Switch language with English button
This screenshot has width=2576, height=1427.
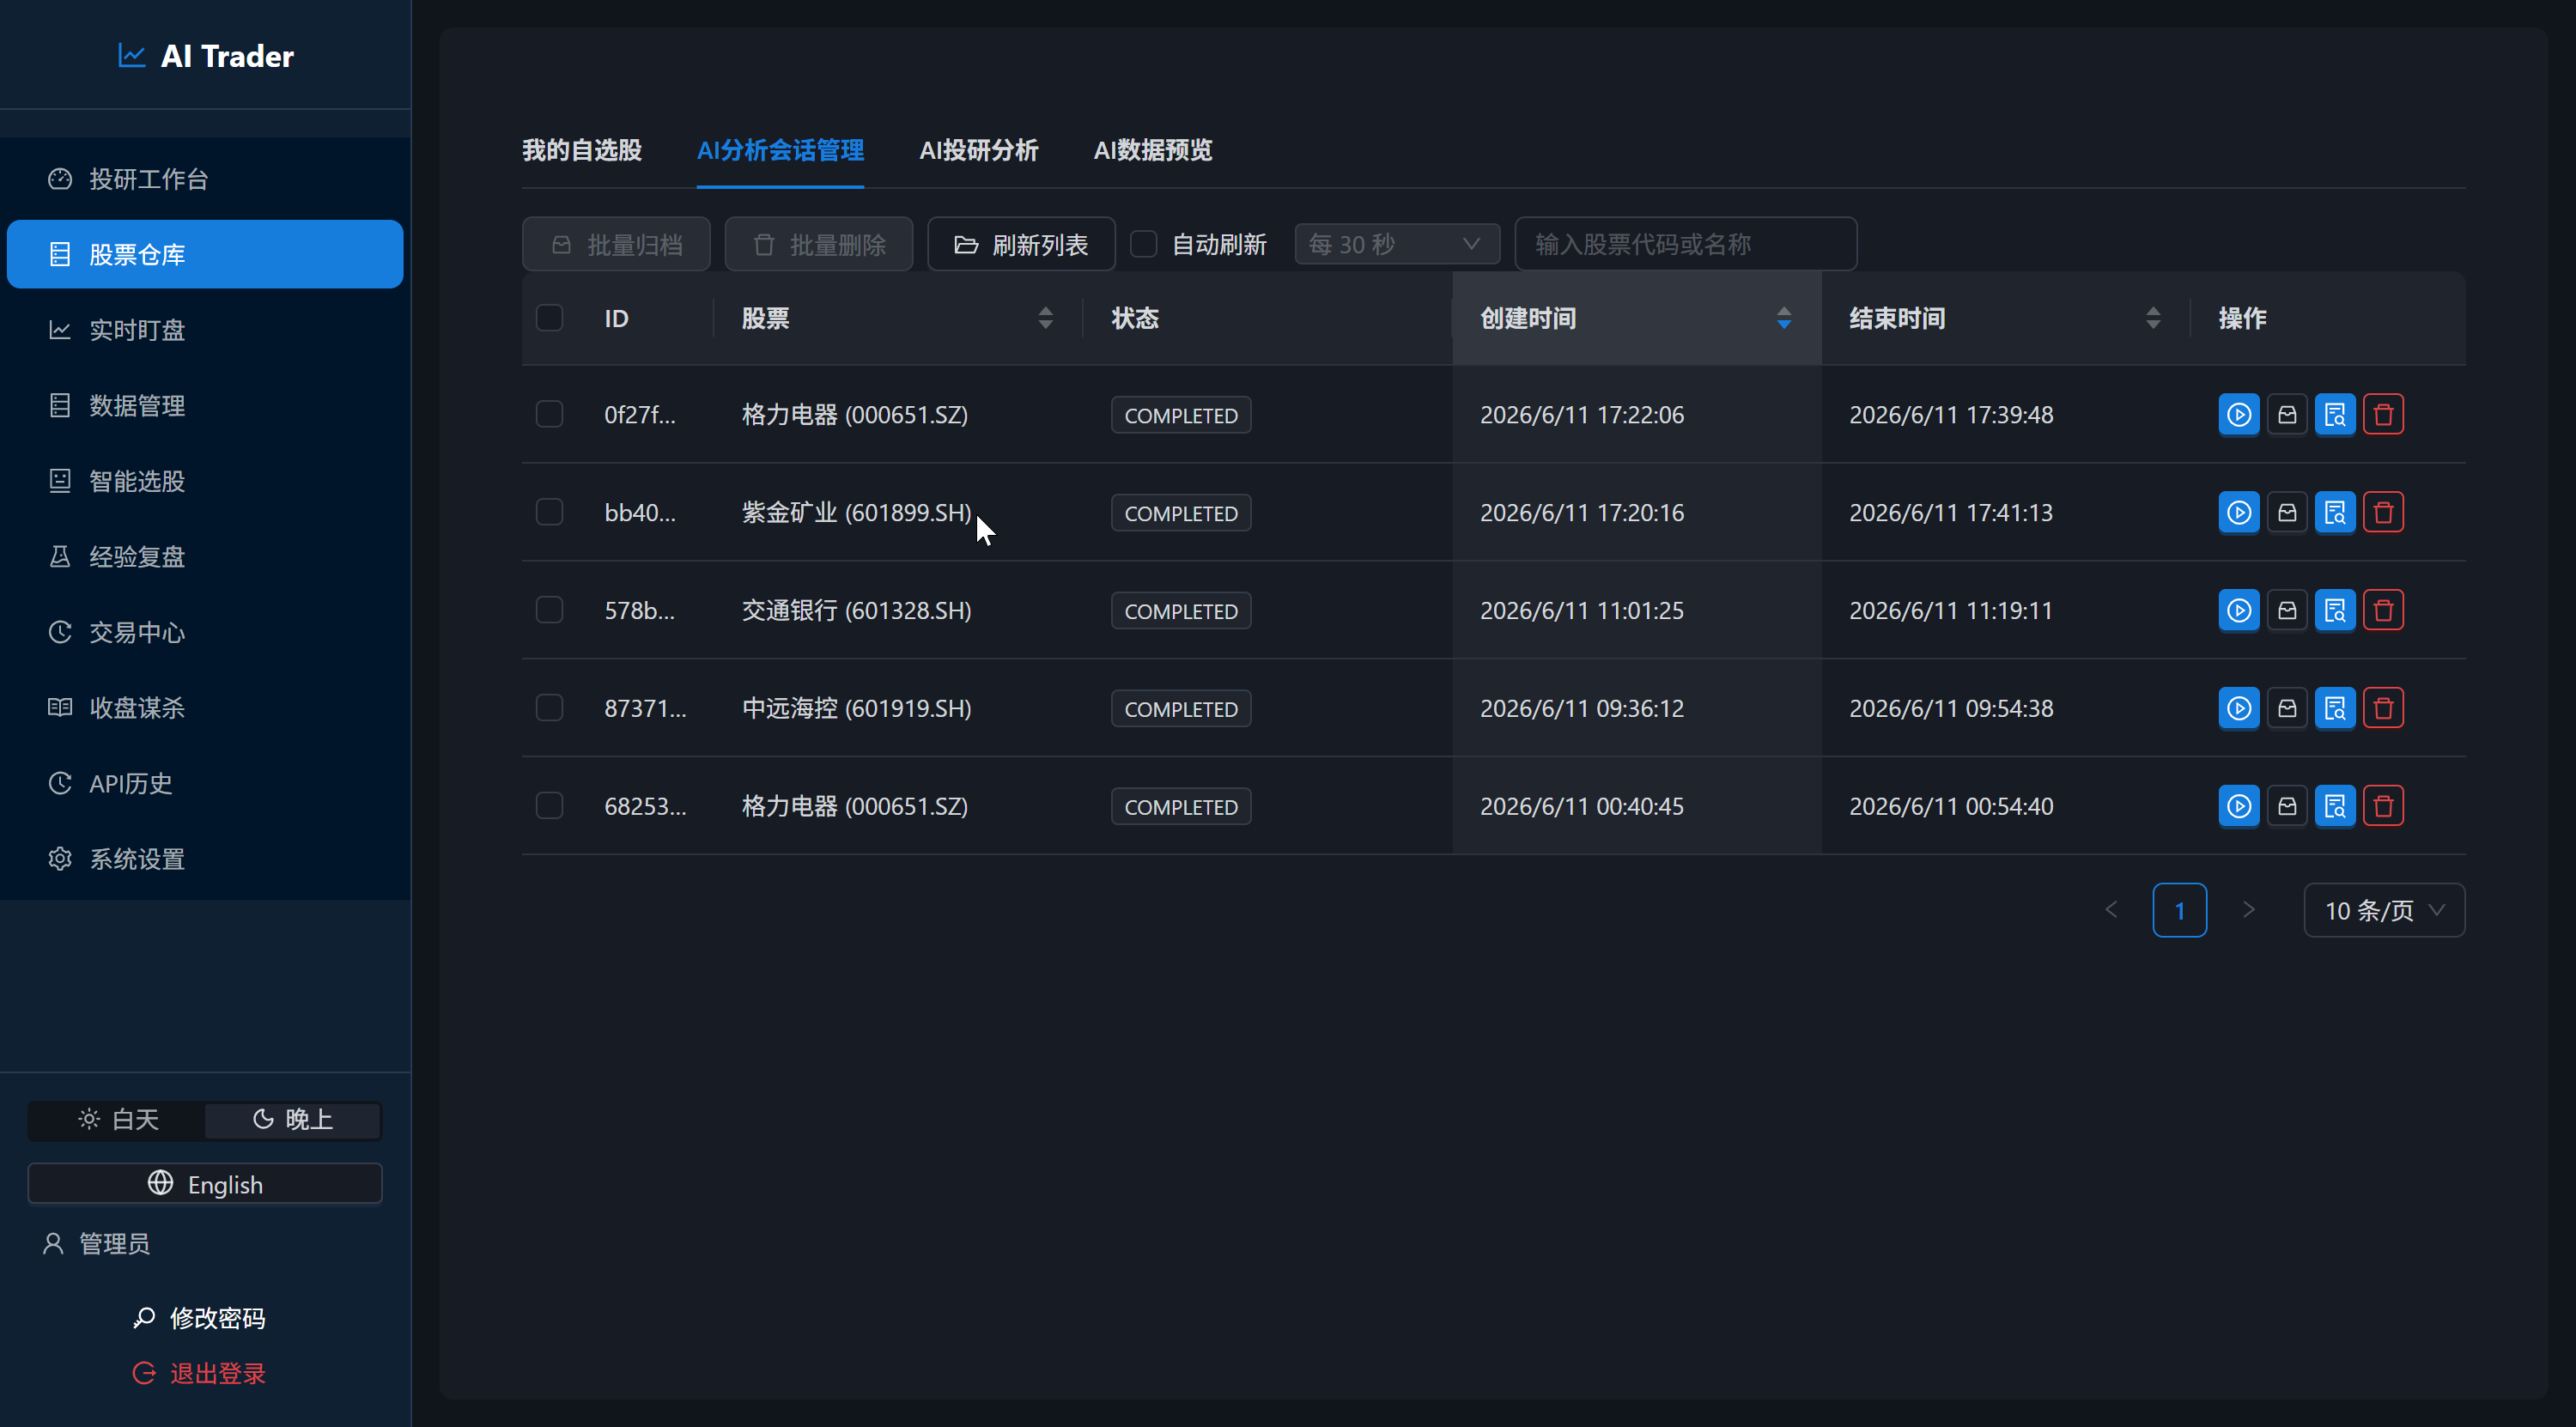click(x=205, y=1184)
